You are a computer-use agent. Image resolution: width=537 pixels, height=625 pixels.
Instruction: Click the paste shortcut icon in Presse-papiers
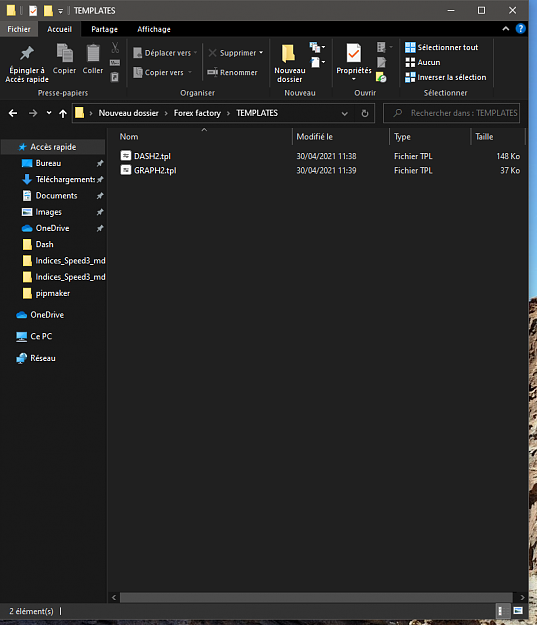pos(115,77)
